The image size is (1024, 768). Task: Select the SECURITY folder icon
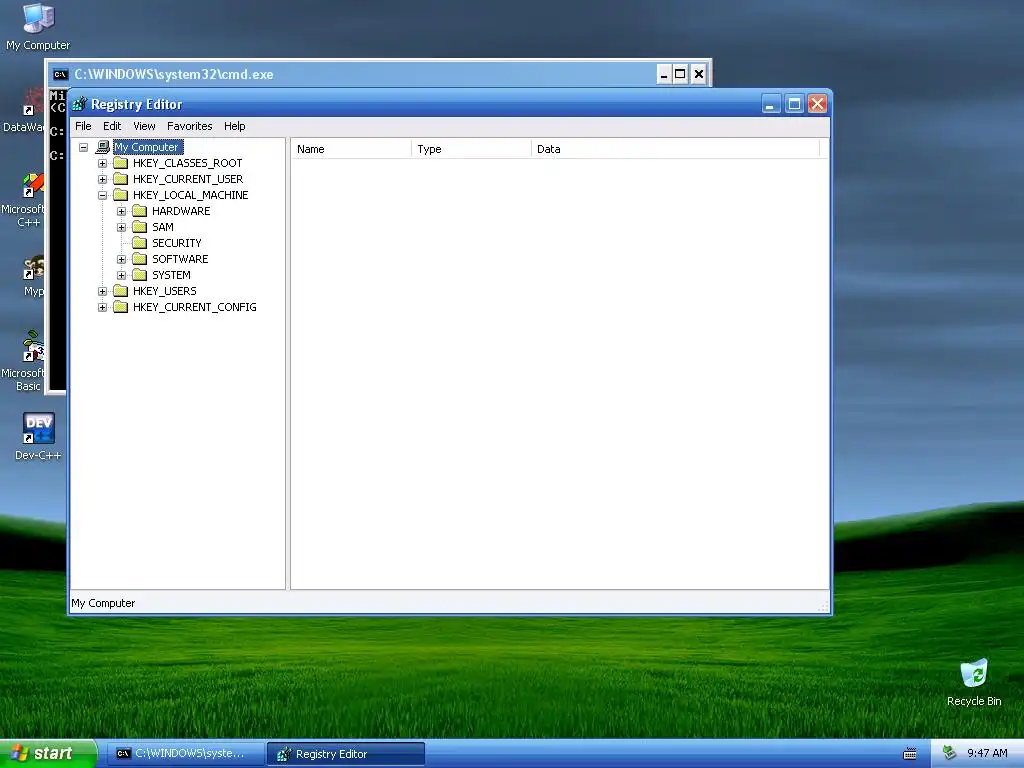click(x=139, y=243)
